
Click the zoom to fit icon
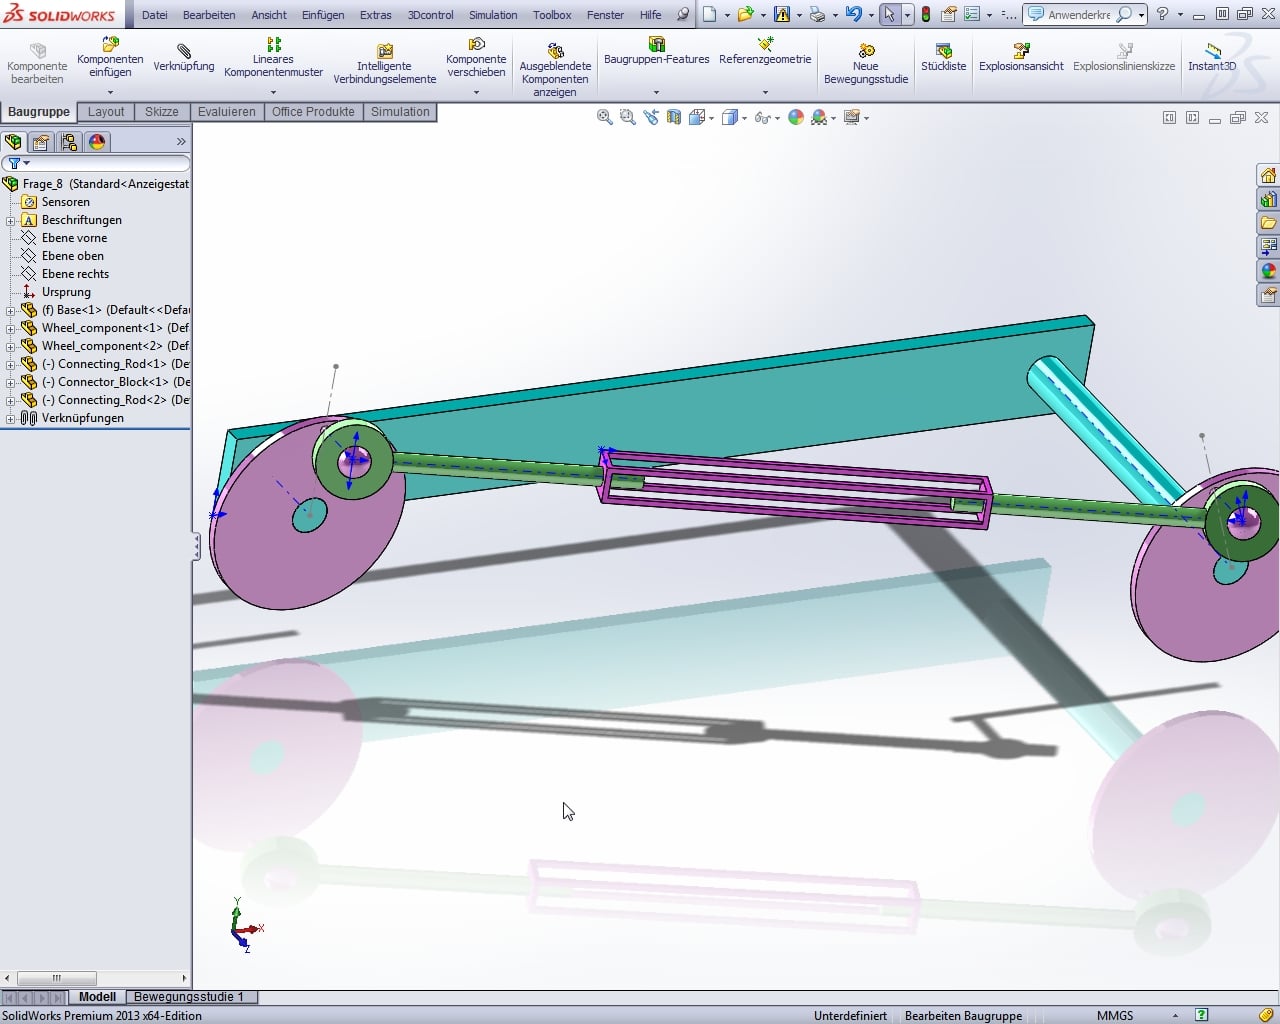(604, 118)
